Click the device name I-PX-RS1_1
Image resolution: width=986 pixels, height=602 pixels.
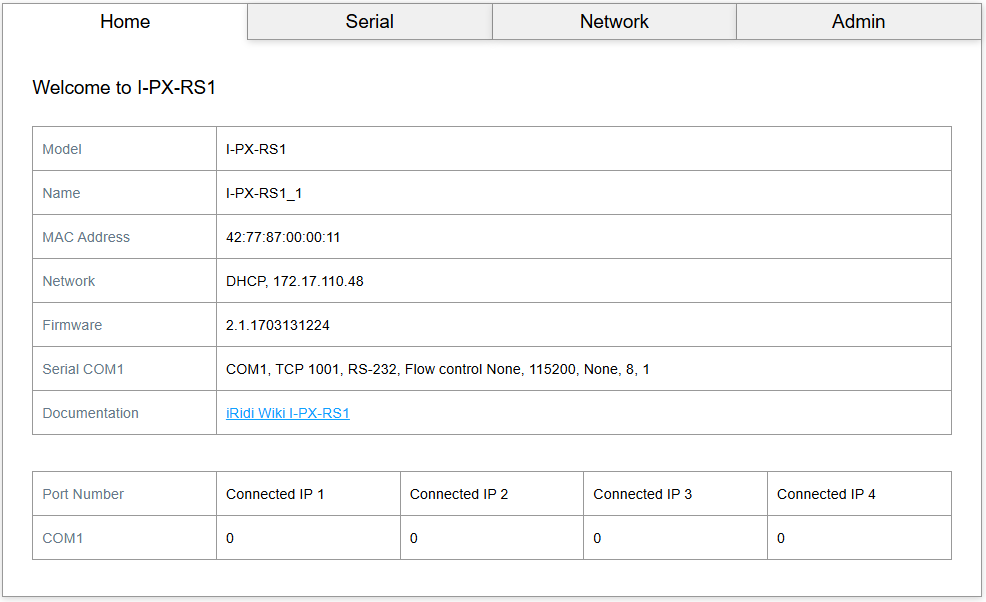[x=264, y=193]
